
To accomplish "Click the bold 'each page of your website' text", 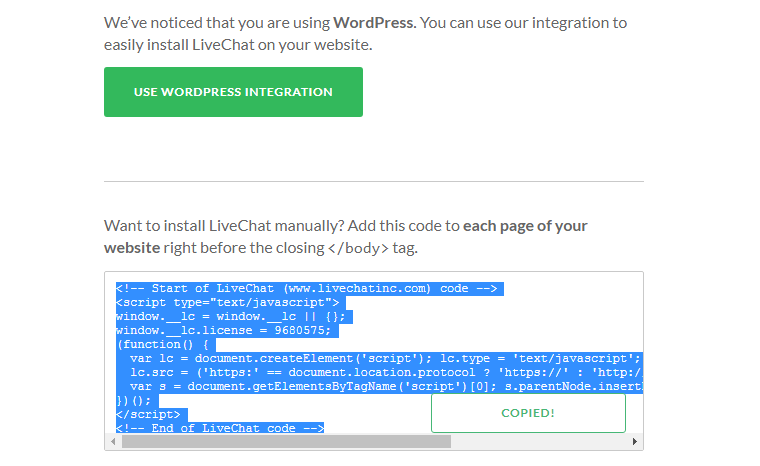I will tap(346, 237).
